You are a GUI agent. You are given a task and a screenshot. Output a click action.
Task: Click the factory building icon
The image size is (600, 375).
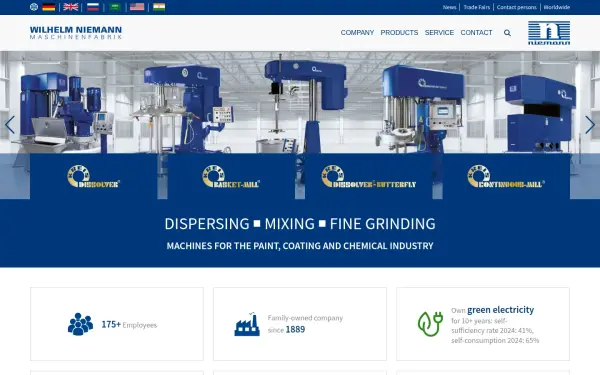(x=247, y=324)
